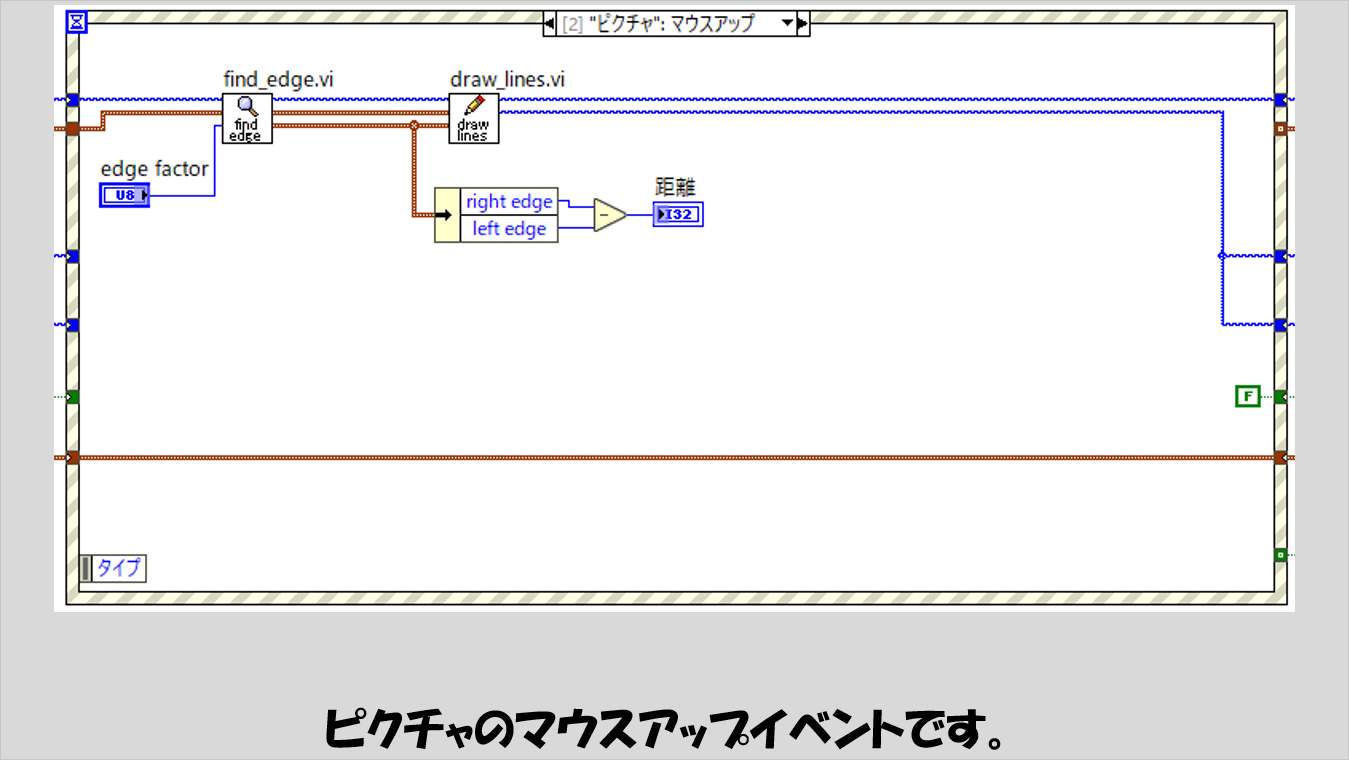Click the green tunnel beside False constant
This screenshot has height=760, width=1349.
[x=1280, y=397]
